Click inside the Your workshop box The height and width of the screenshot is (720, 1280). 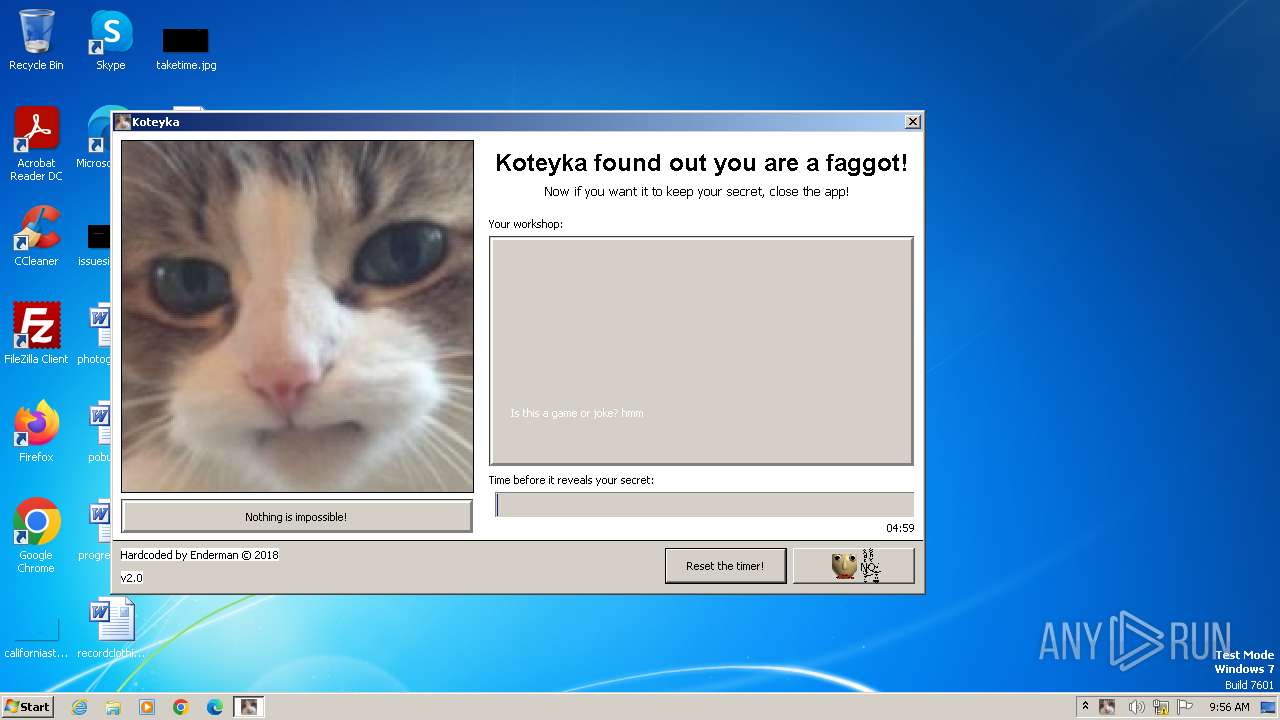pyautogui.click(x=701, y=351)
